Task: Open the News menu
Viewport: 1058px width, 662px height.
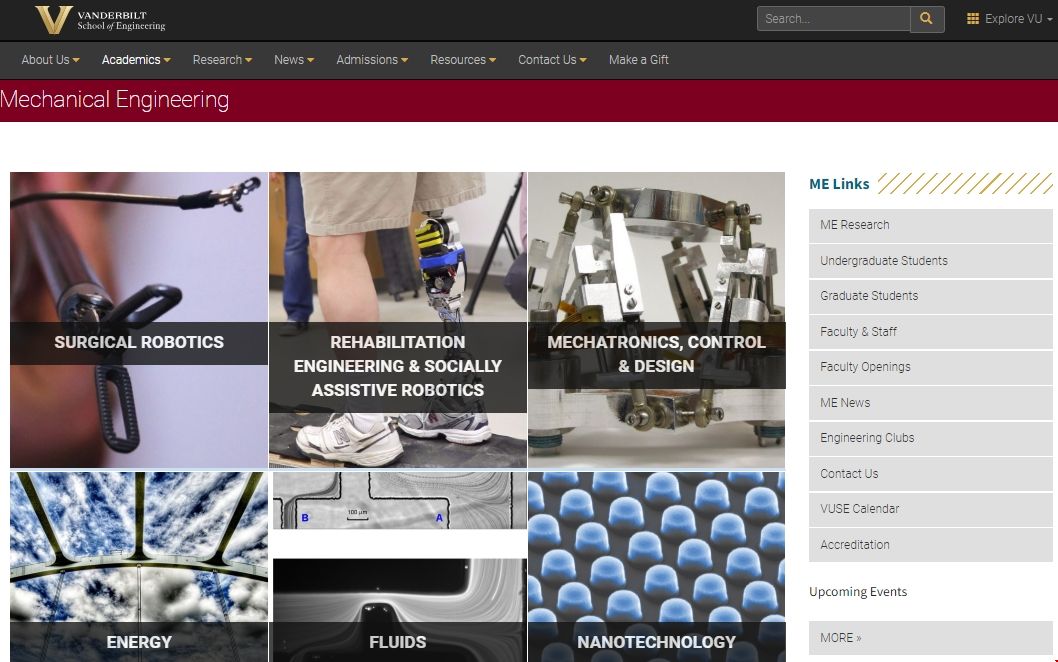Action: point(294,60)
